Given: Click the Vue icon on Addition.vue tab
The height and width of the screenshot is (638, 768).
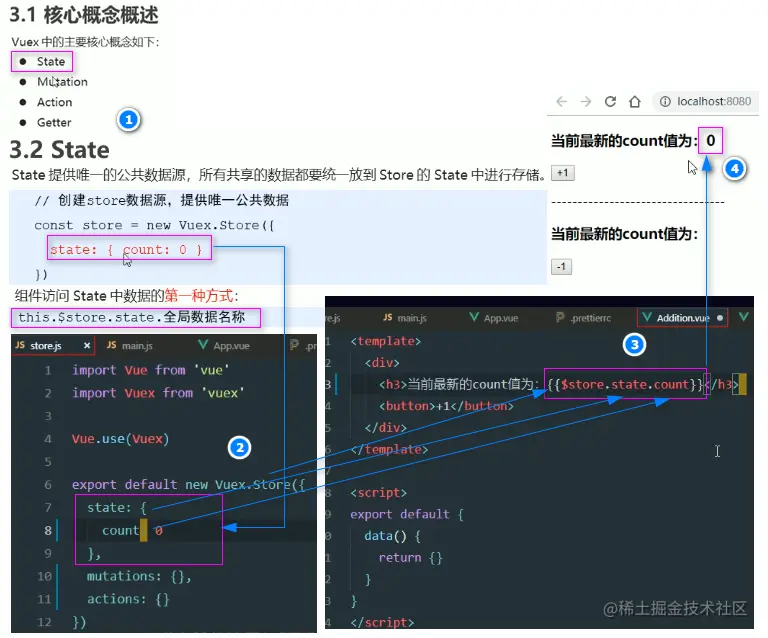Looking at the screenshot, I should 647,317.
